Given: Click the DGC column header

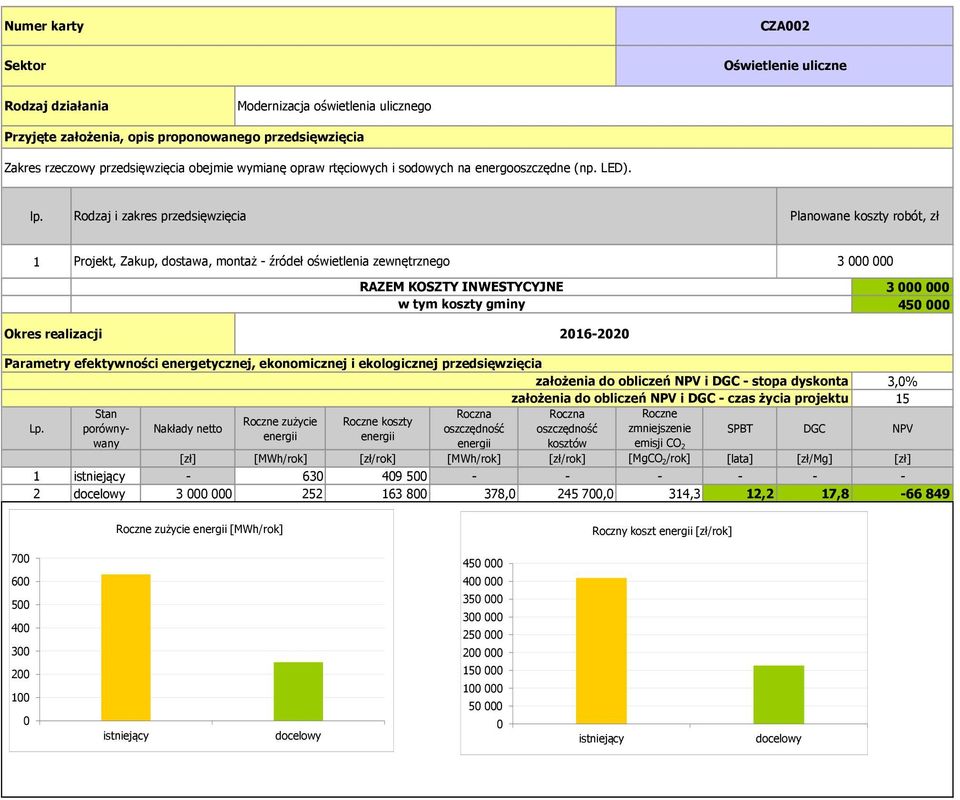Looking at the screenshot, I should pos(814,429).
